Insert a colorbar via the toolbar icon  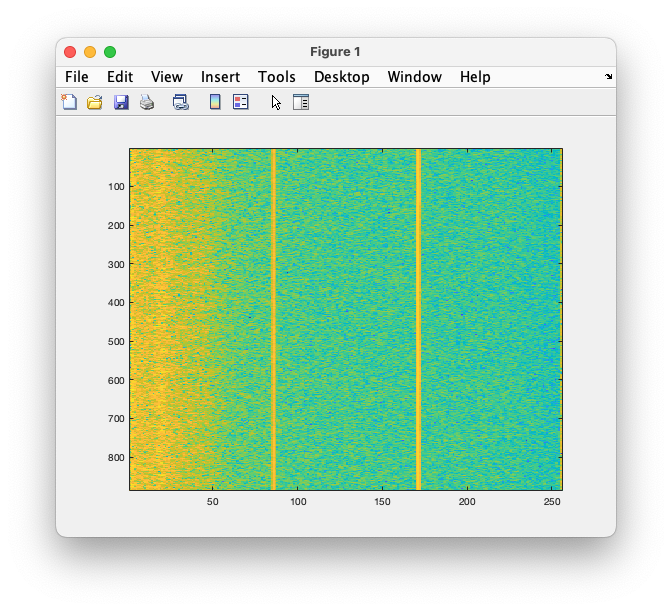(215, 102)
